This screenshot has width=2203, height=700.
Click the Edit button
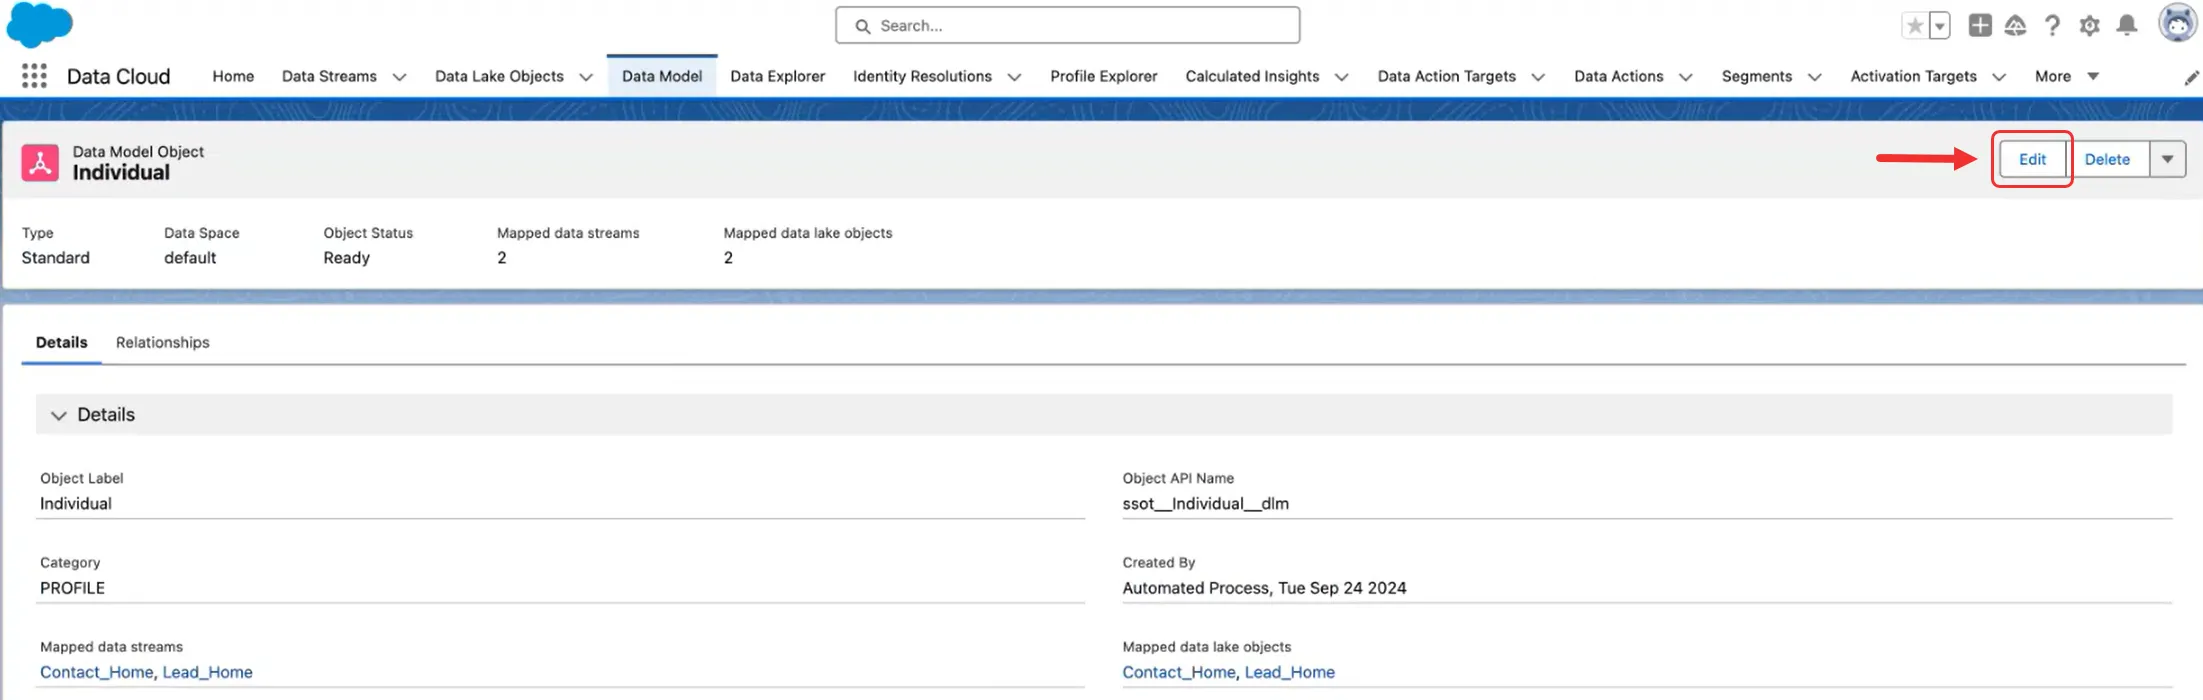2032,159
